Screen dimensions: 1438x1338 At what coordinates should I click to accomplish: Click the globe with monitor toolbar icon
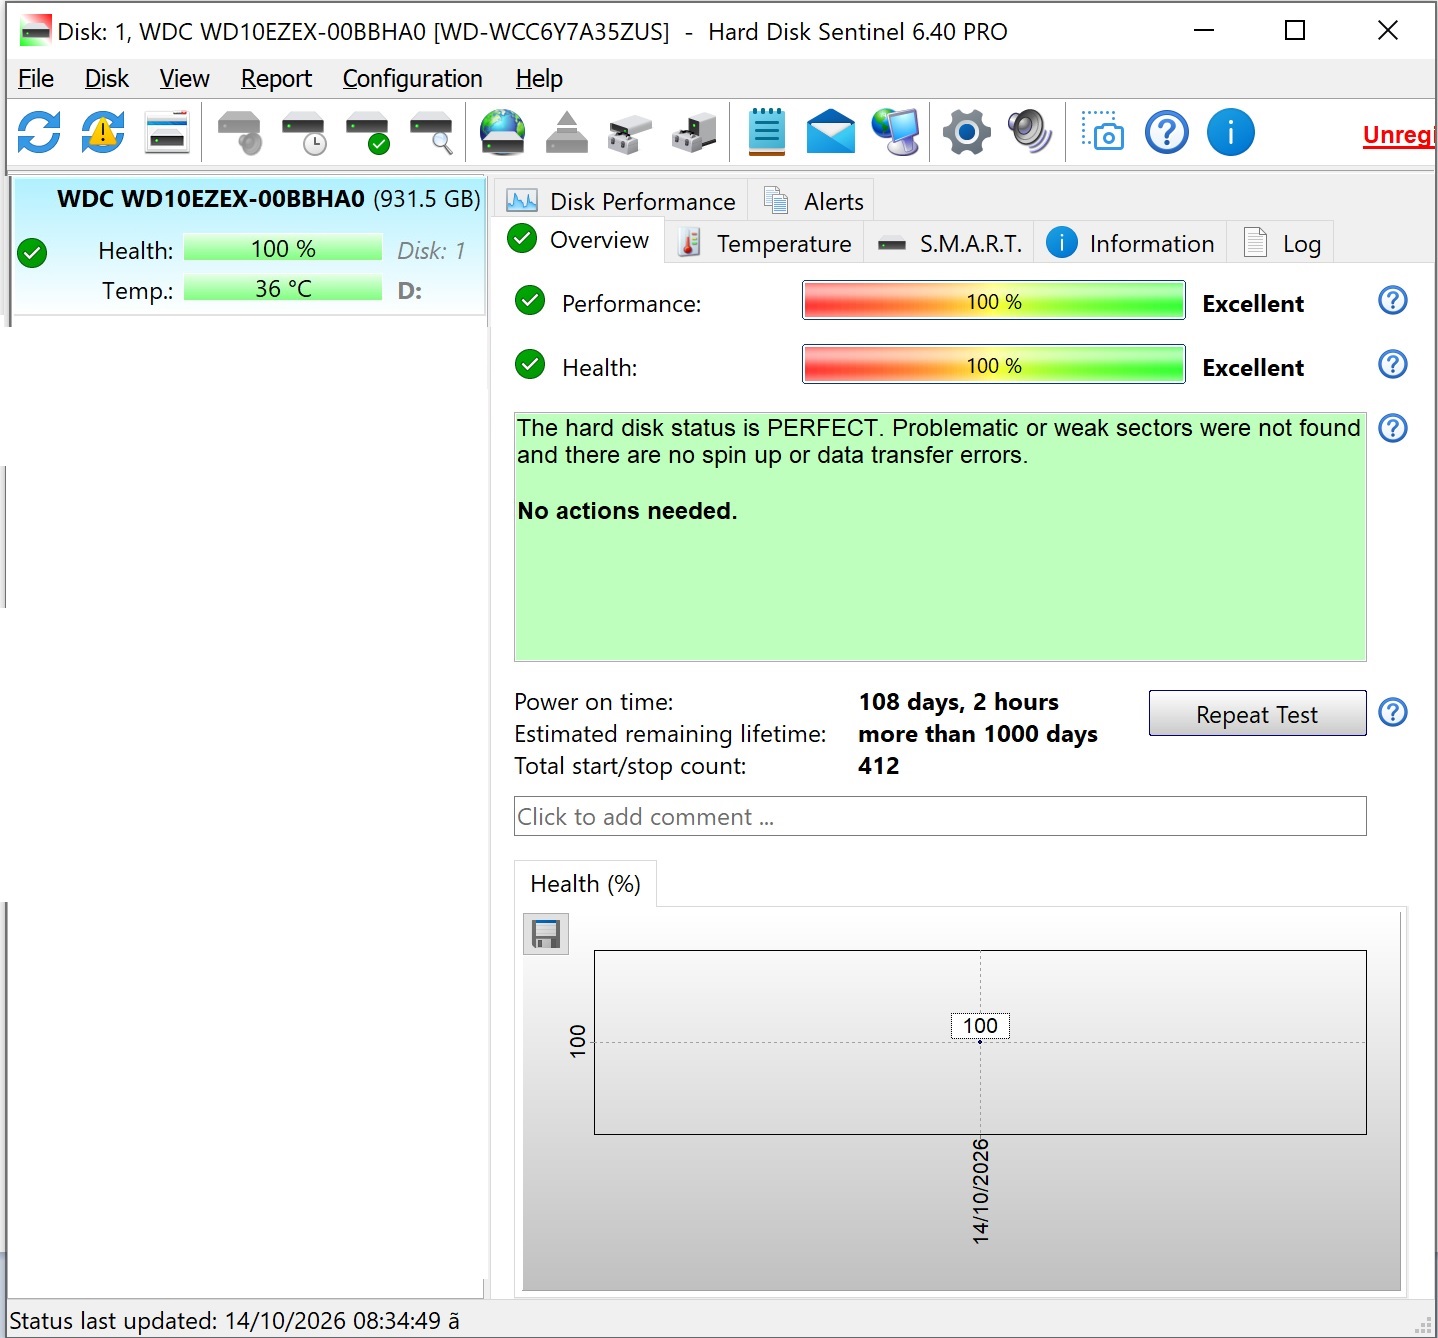(x=896, y=132)
